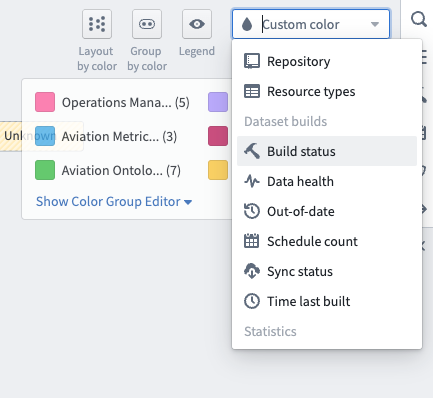Click the search magnifier icon
Image resolution: width=433 pixels, height=398 pixels.
[419, 19]
